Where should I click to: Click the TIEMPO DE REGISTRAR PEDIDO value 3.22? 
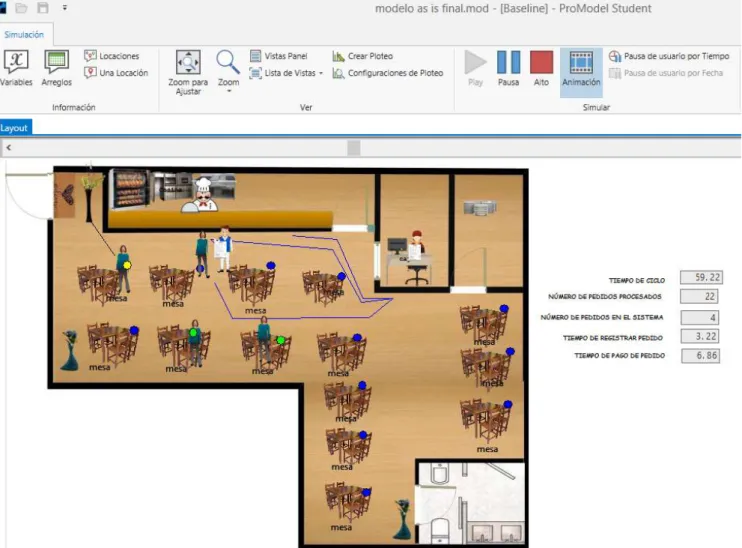(x=700, y=336)
